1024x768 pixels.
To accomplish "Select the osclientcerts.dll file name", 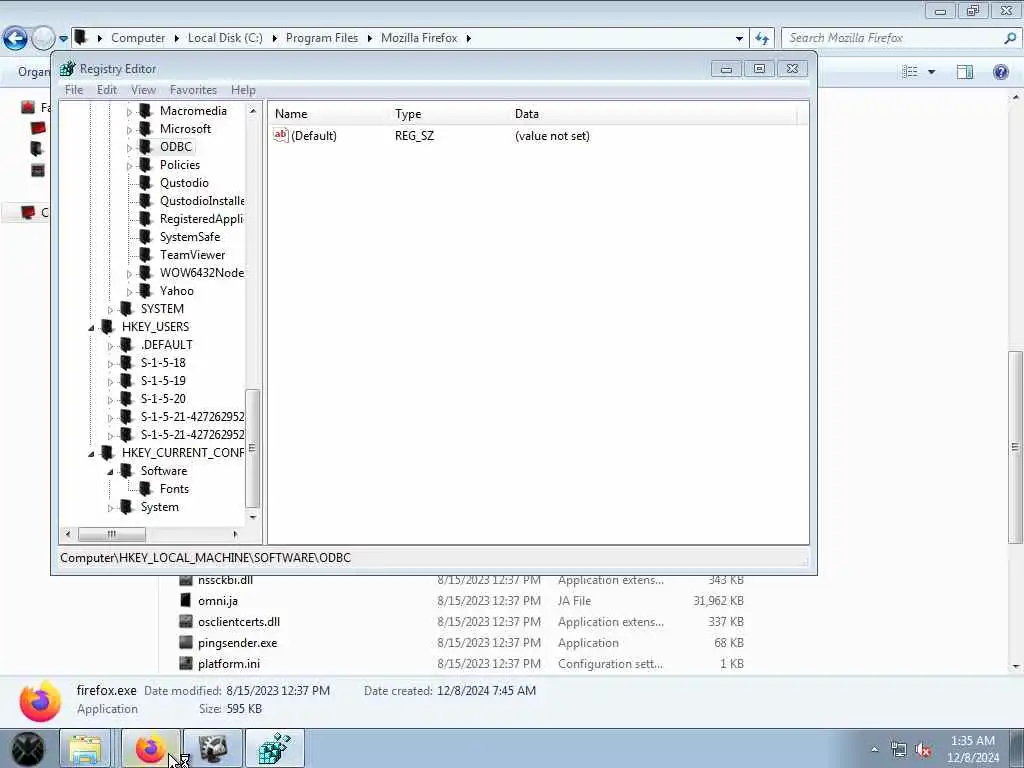I will 239,622.
